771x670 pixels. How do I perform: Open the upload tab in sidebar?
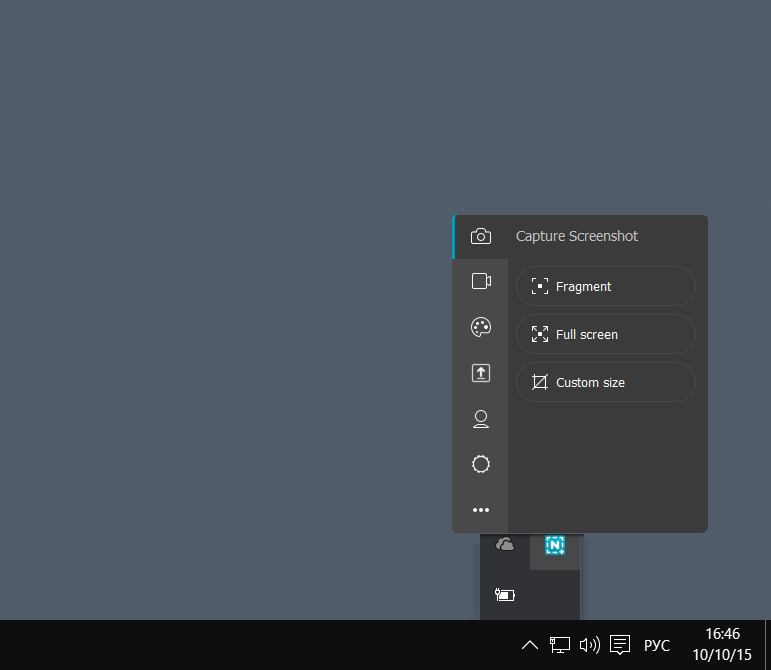pos(481,373)
